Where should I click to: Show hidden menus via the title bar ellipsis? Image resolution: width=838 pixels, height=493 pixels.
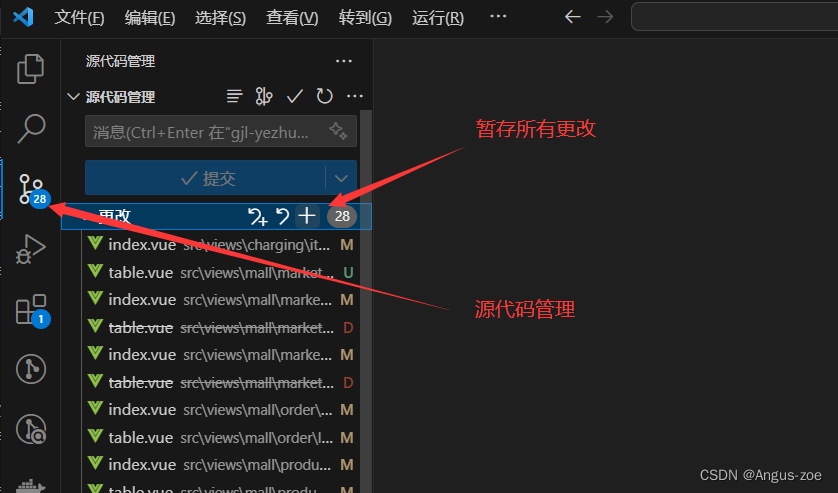498,16
